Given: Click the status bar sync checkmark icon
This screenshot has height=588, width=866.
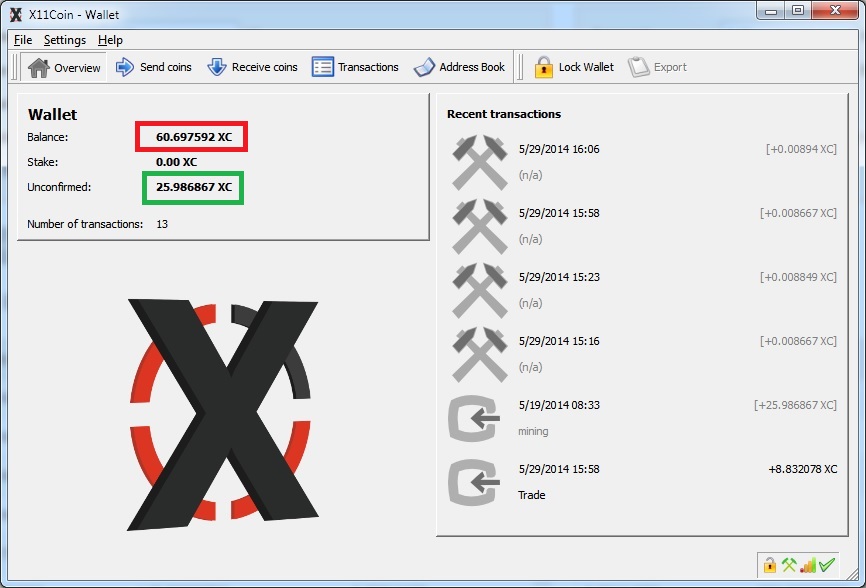Looking at the screenshot, I should (x=827, y=565).
